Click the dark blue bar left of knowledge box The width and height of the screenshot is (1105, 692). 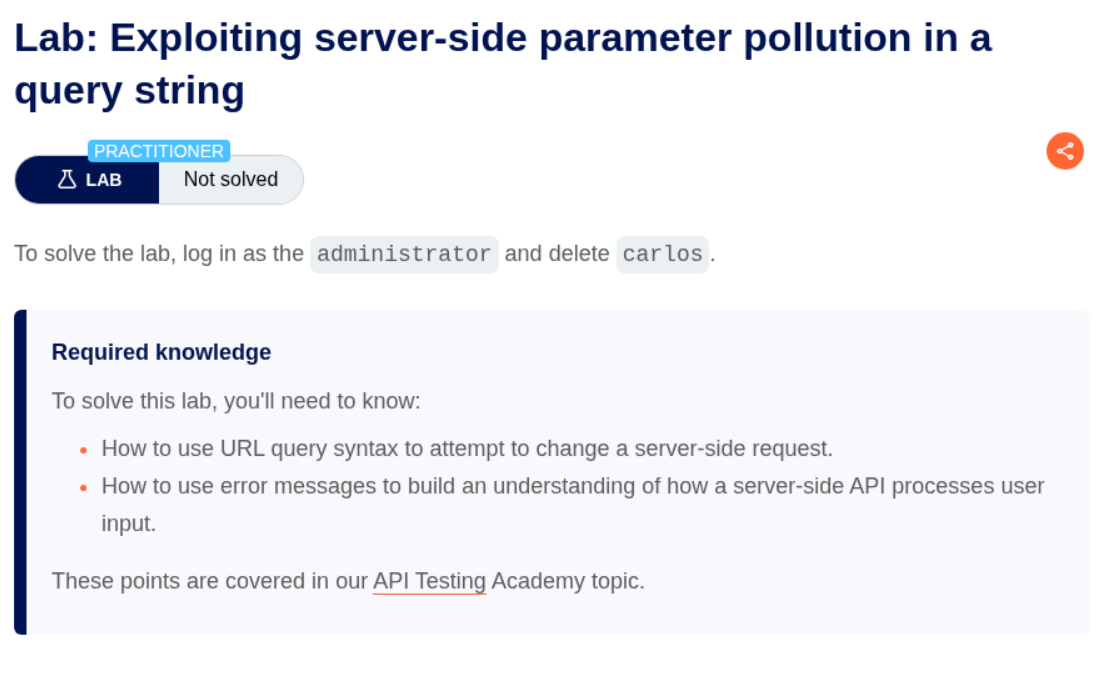tap(20, 471)
